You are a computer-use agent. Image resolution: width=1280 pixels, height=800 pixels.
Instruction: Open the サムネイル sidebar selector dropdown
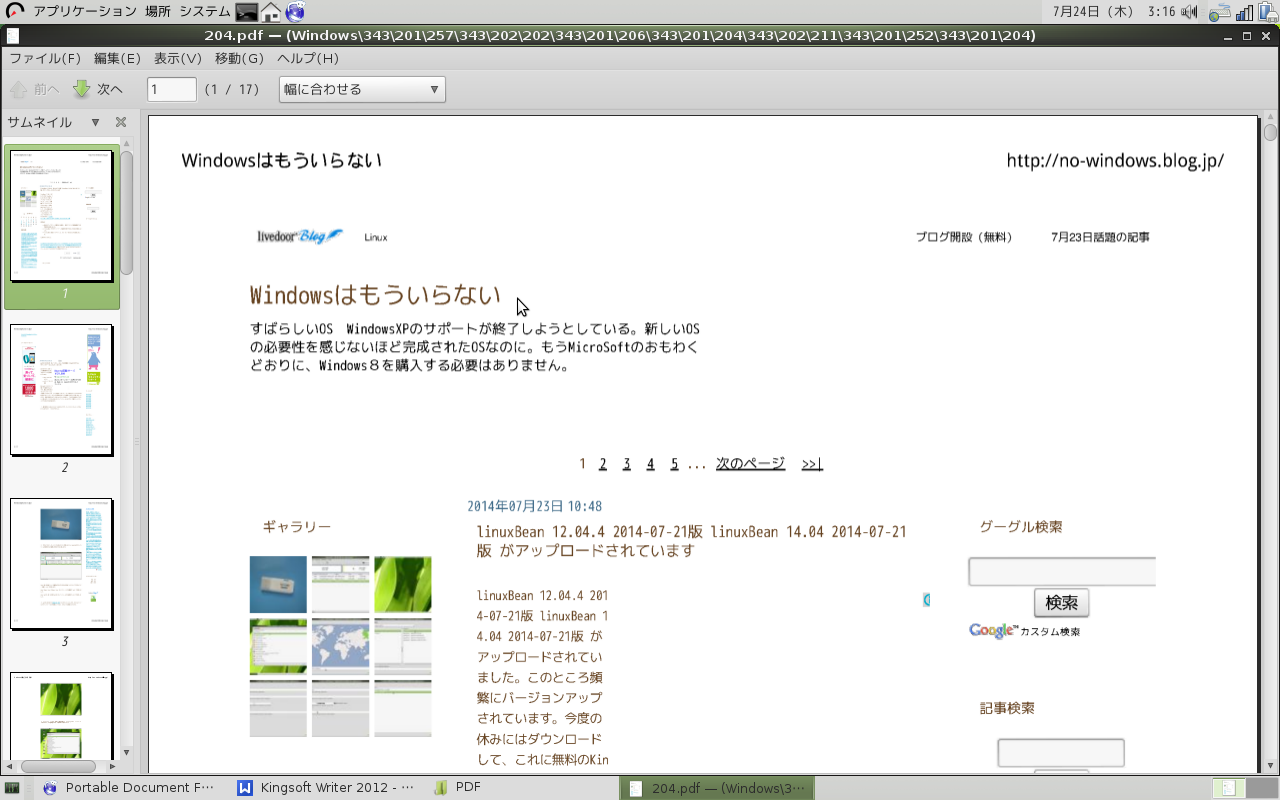[x=96, y=122]
